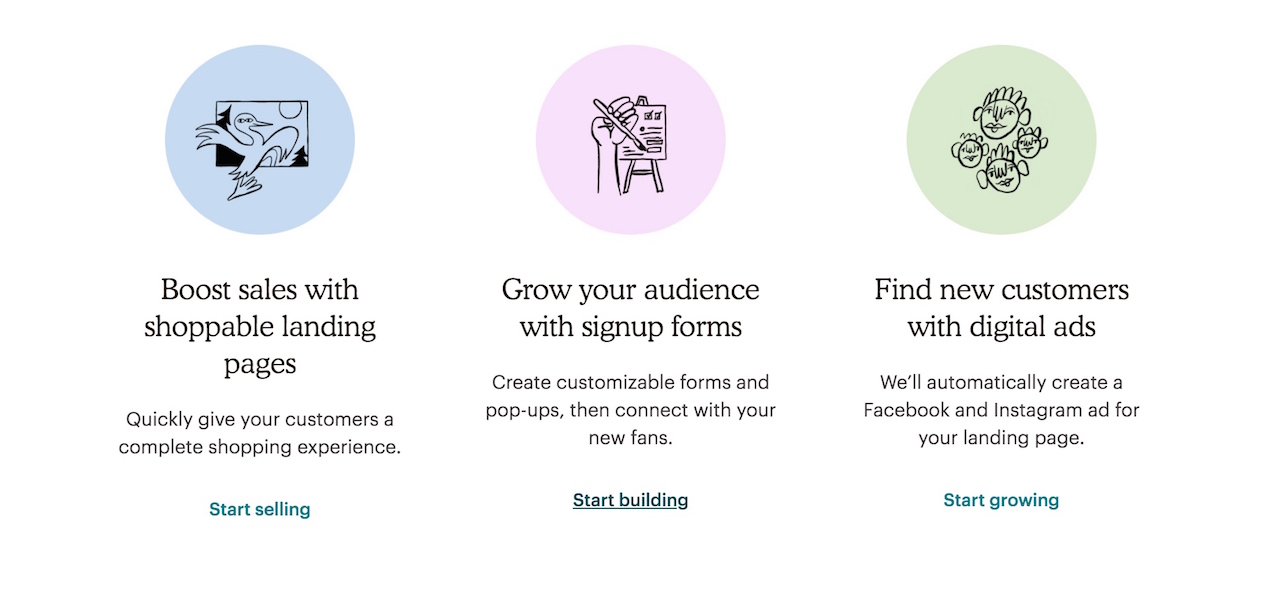The image size is (1280, 596).
Task: Click heading Find new customers with digital ads
Action: [x=1001, y=308]
